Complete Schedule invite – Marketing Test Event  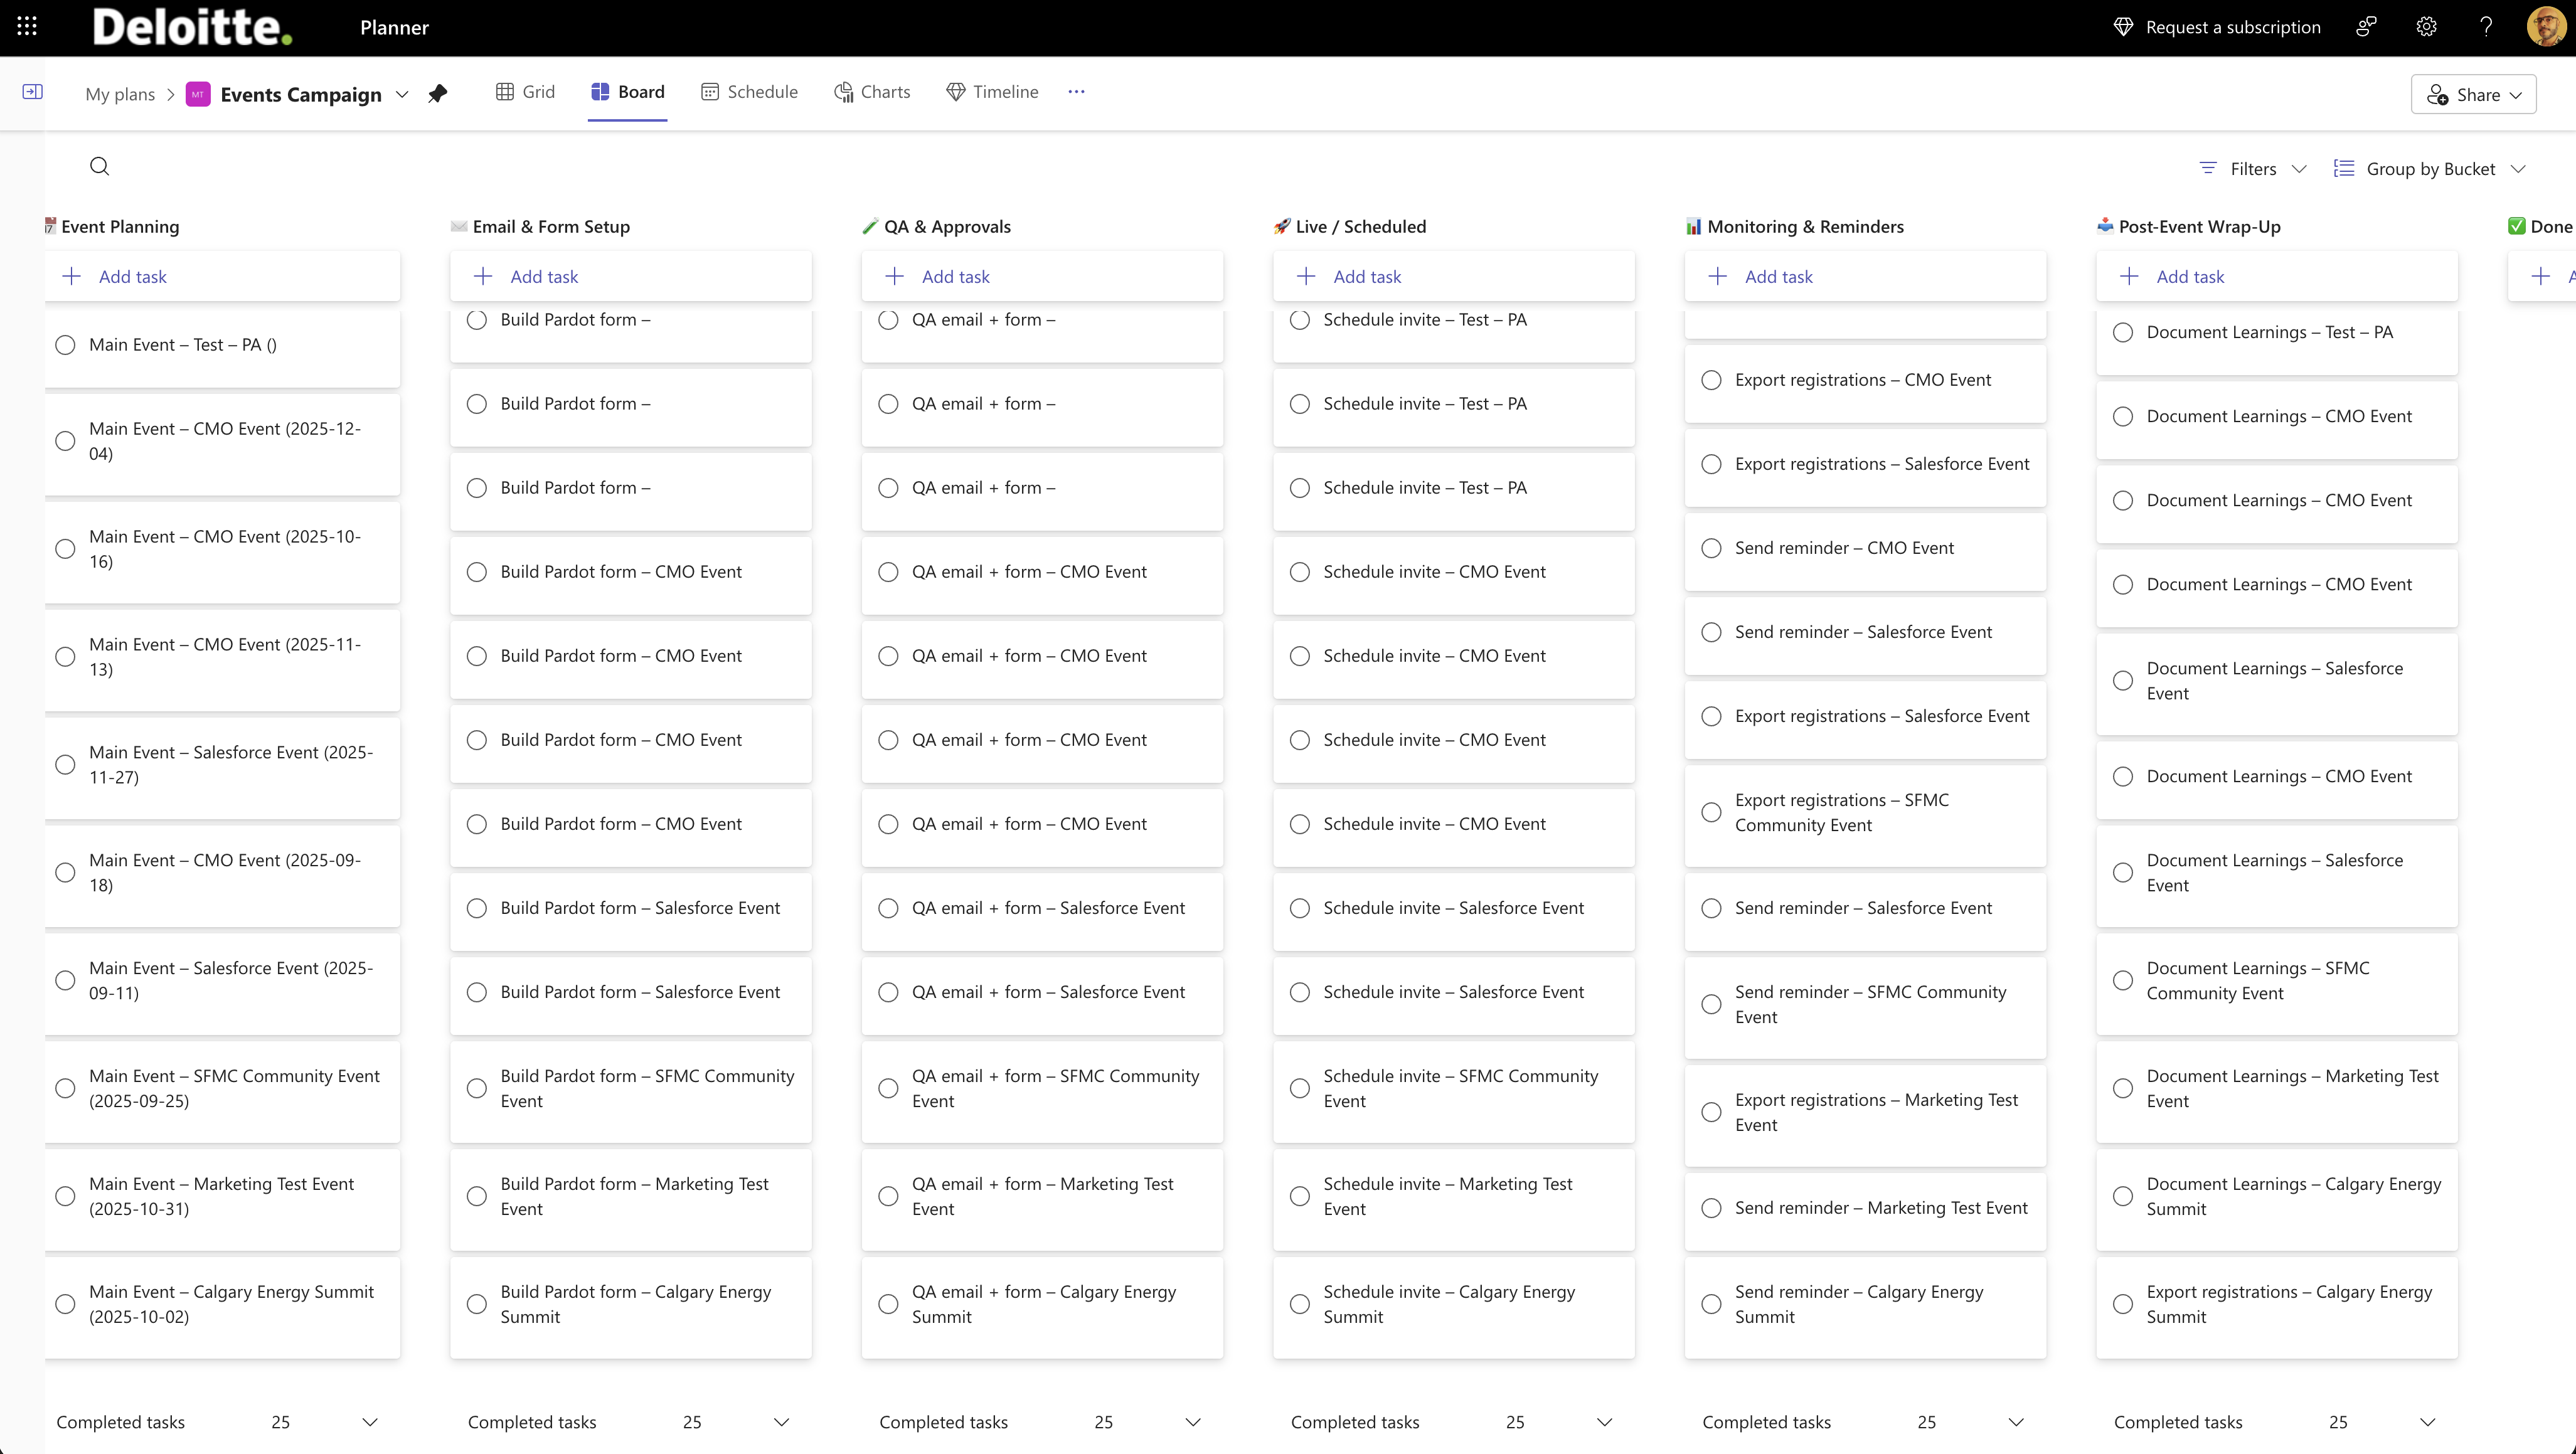coord(1300,1196)
